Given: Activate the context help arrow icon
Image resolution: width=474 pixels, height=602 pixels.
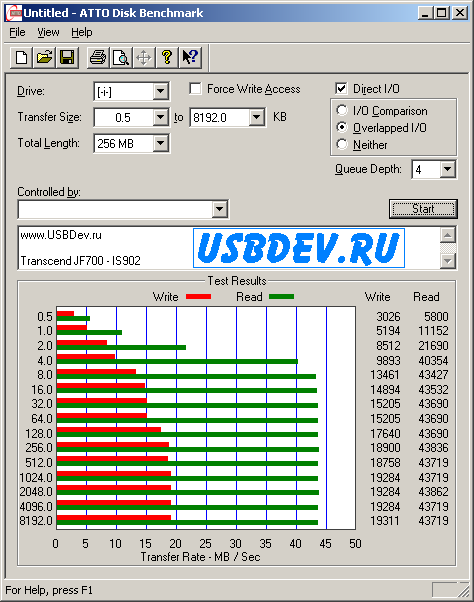Looking at the screenshot, I should coord(190,58).
